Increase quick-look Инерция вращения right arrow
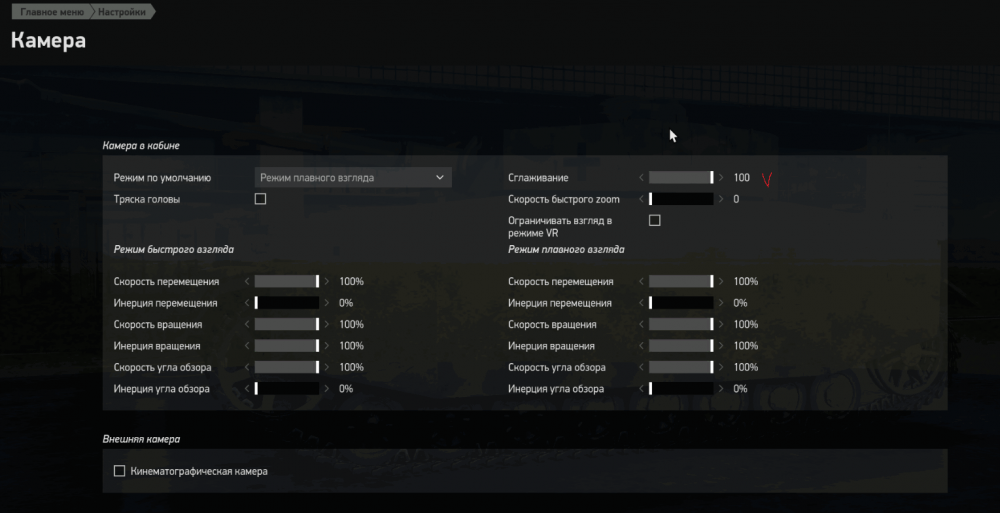 327,346
